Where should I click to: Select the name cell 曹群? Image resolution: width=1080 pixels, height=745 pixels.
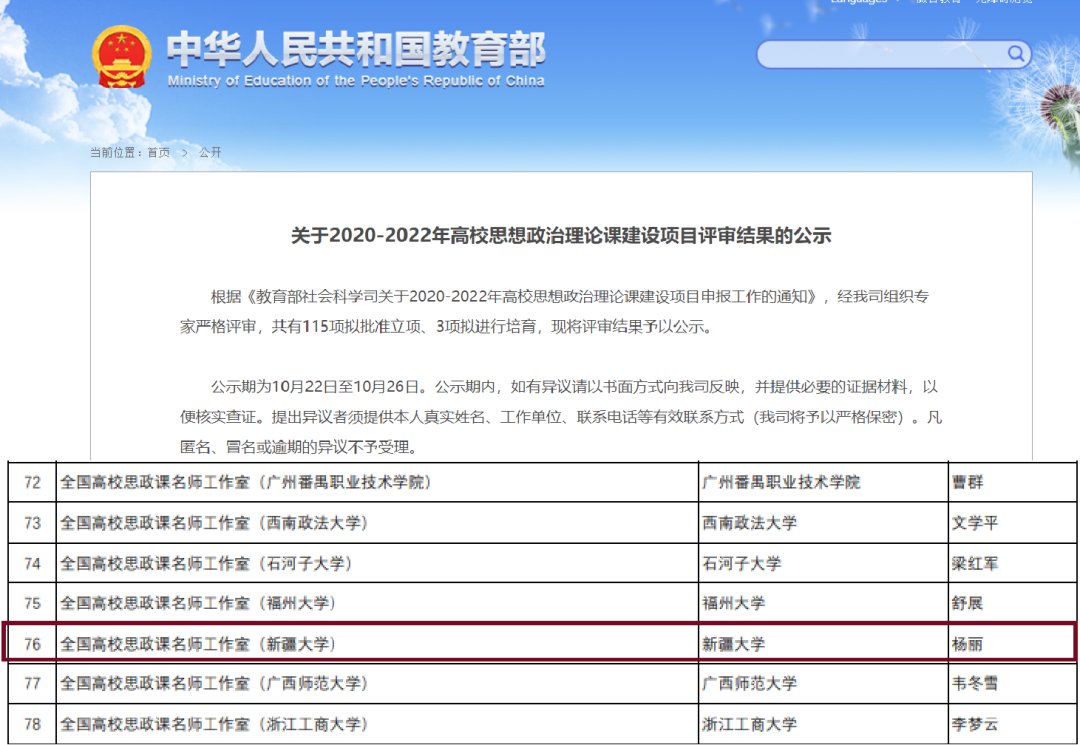tap(968, 483)
